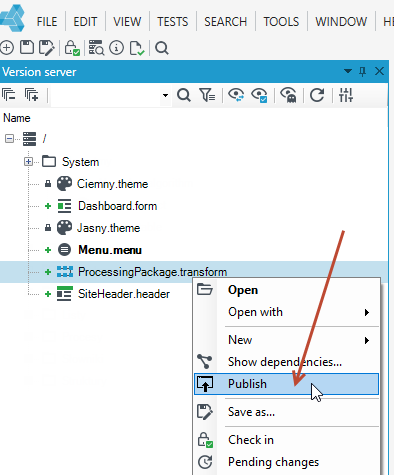Open the filter options funnel icon

(x=207, y=95)
